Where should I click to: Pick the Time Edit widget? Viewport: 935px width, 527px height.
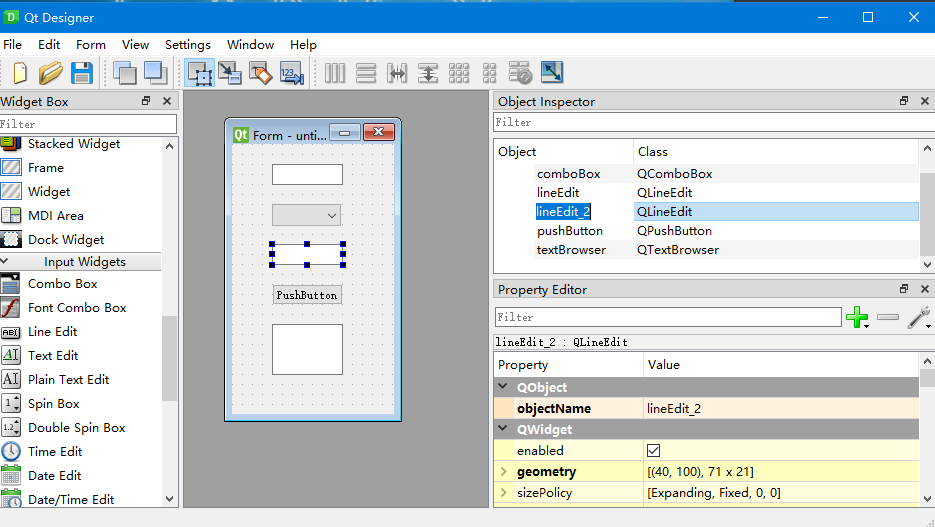tap(55, 451)
